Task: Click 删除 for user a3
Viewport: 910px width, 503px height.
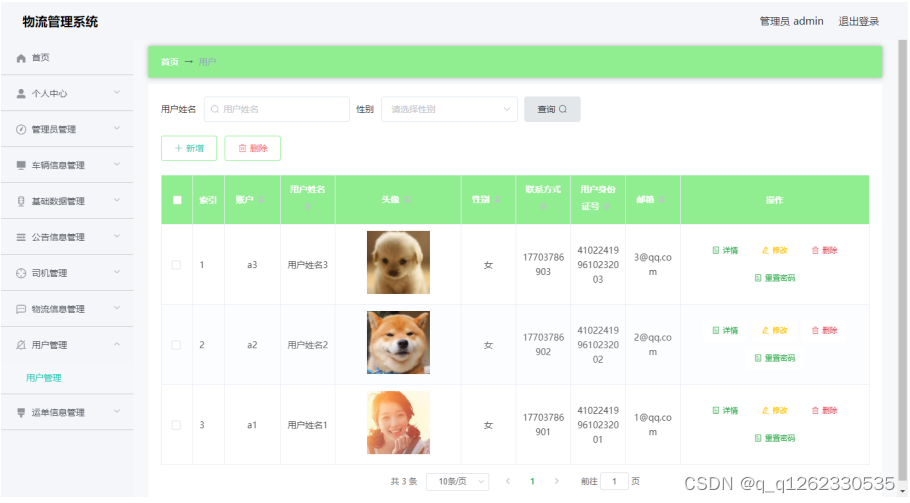Action: (825, 251)
